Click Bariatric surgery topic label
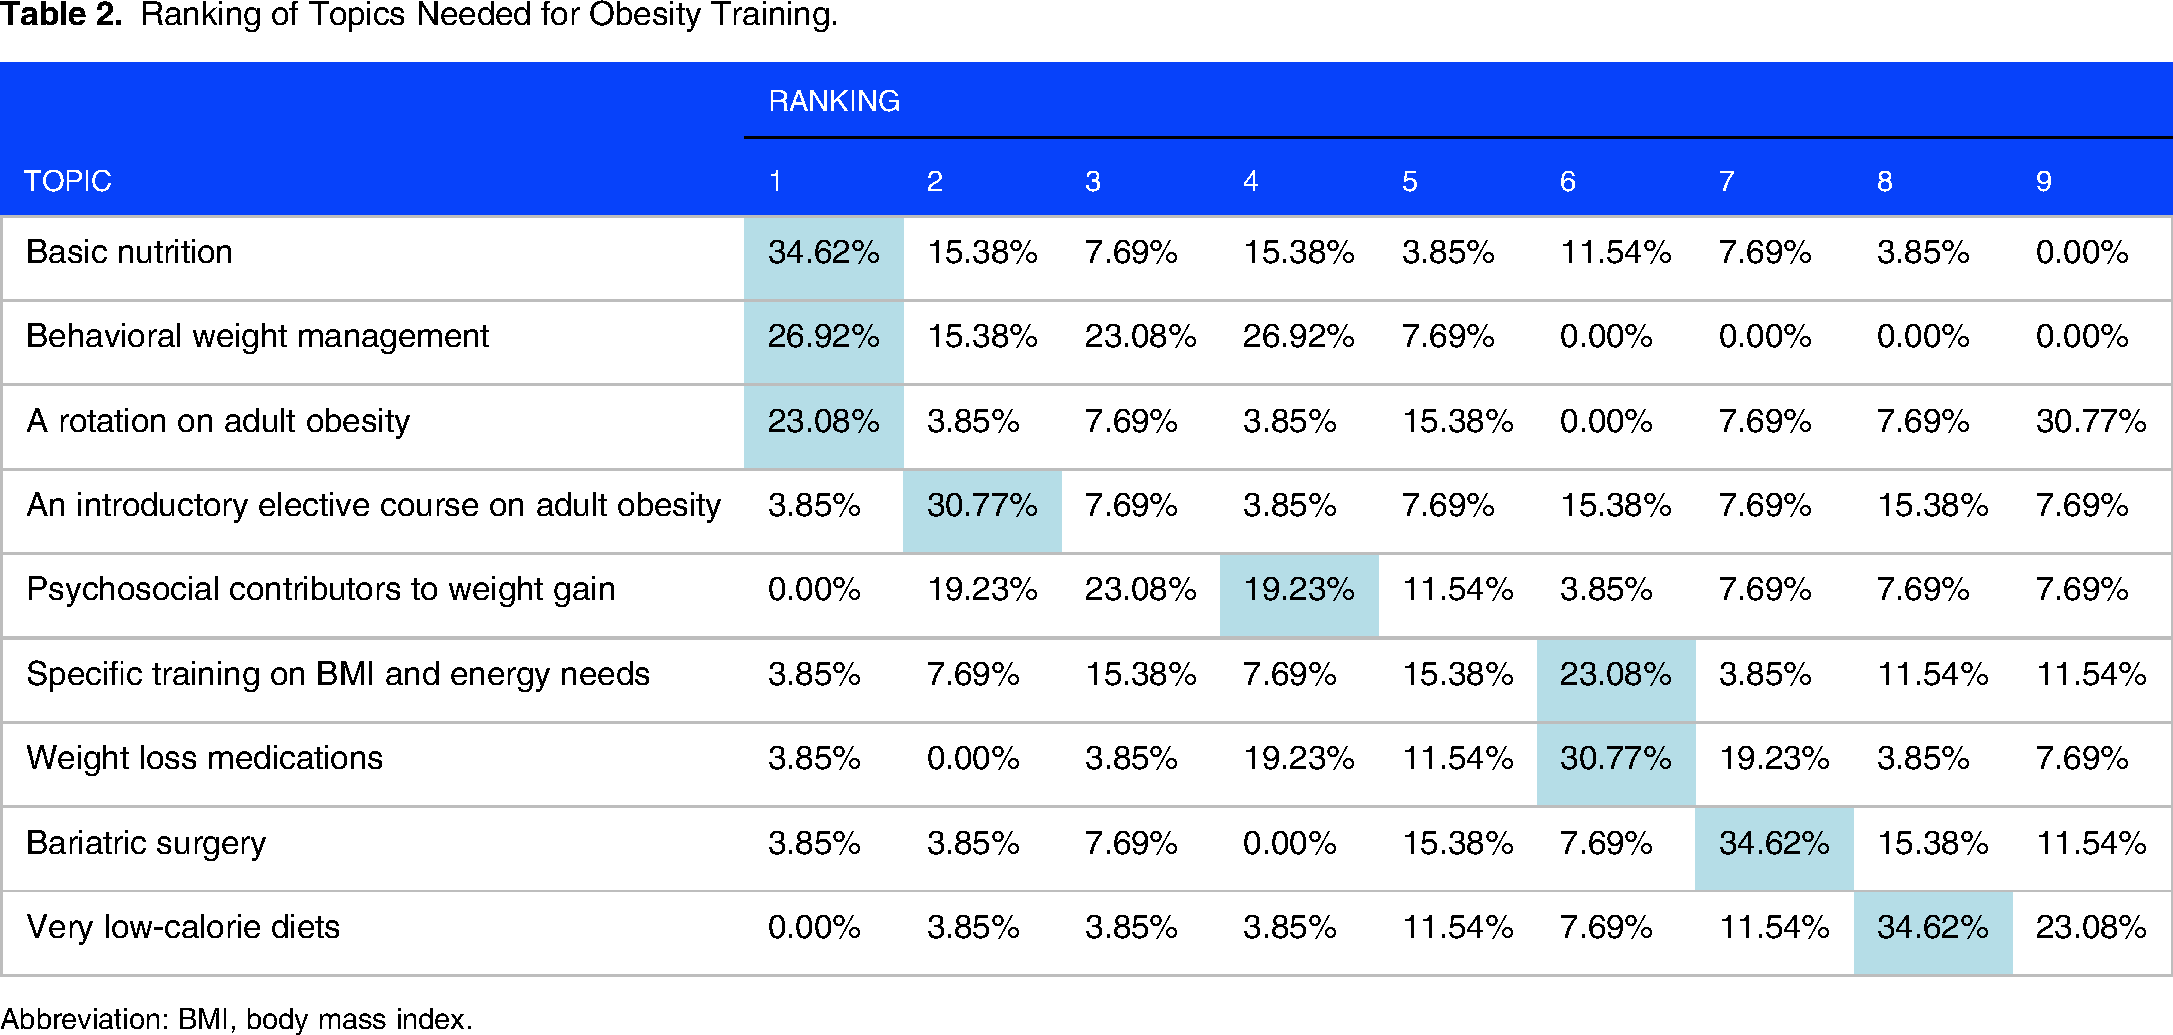 (x=146, y=843)
